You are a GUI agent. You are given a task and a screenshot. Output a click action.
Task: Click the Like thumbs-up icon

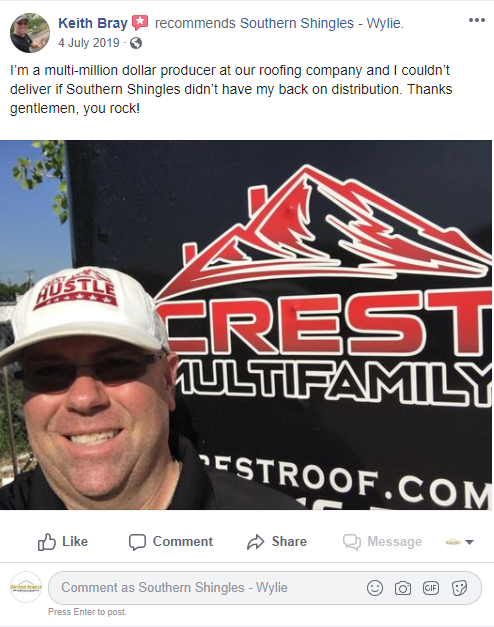46,542
